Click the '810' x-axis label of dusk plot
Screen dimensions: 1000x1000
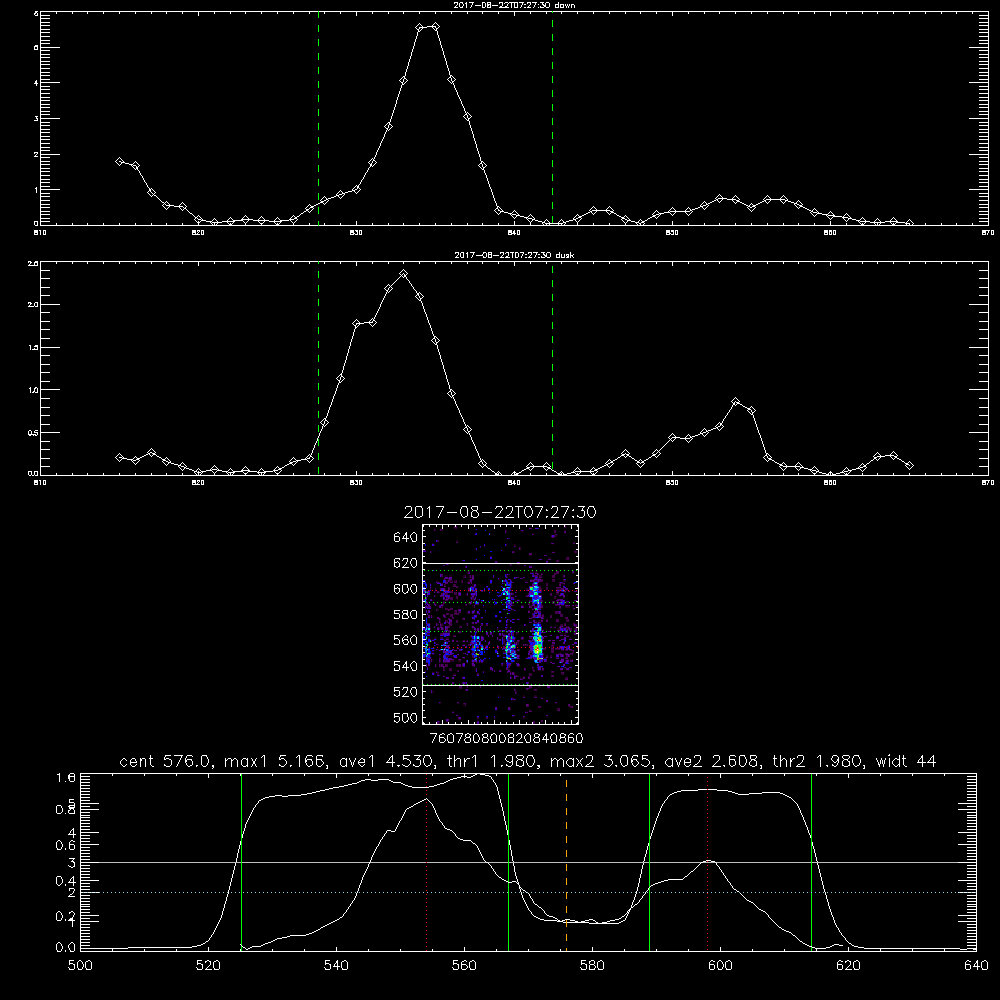click(40, 483)
